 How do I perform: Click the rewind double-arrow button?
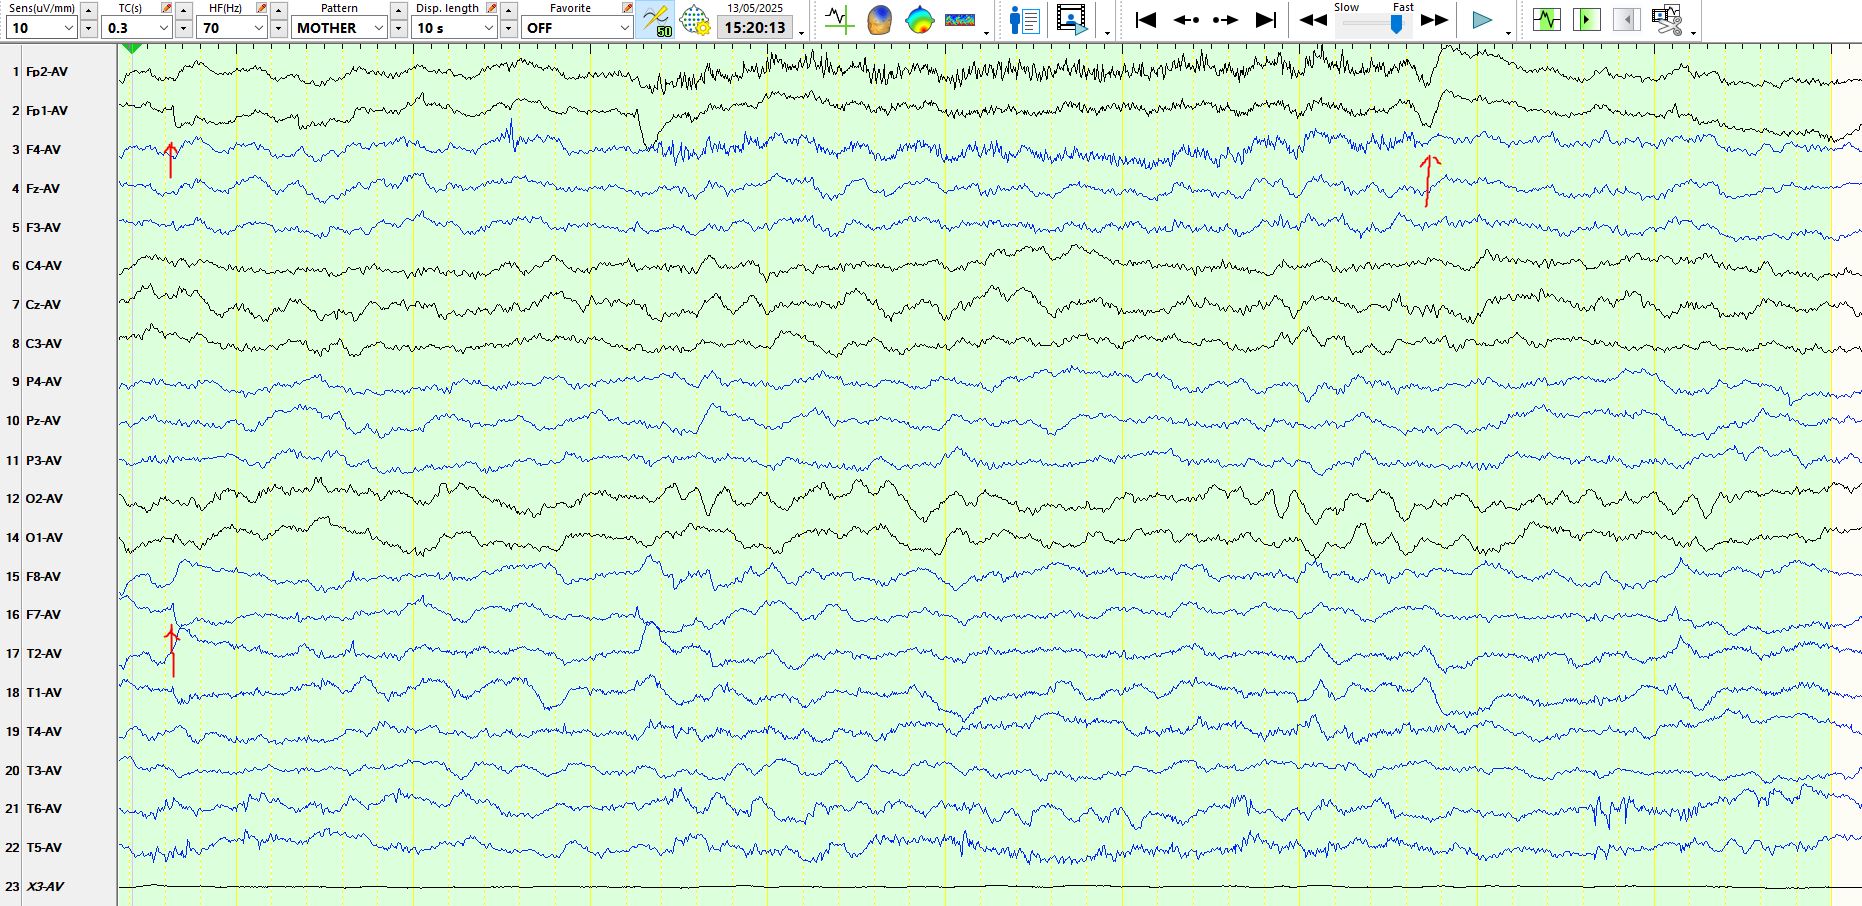(1313, 20)
